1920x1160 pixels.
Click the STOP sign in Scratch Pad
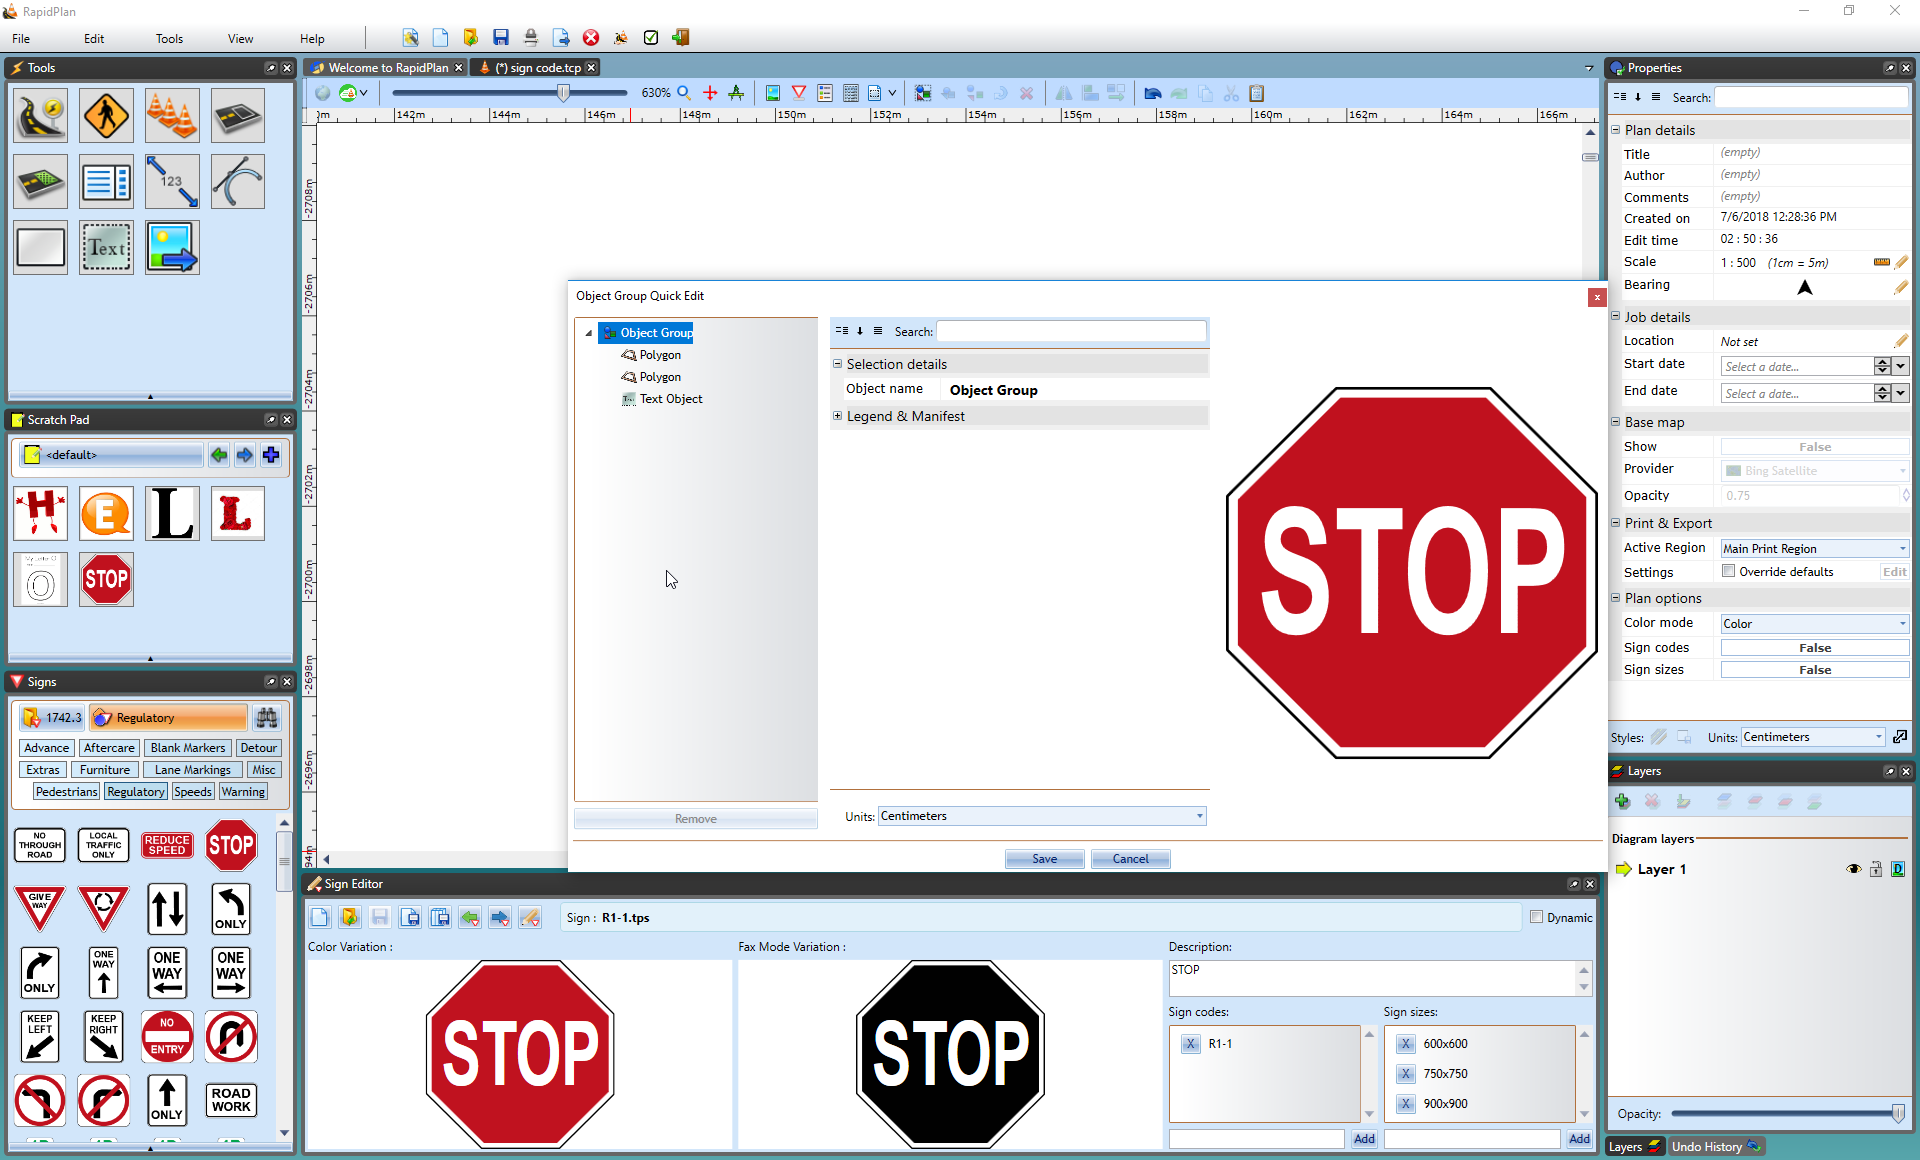point(106,580)
